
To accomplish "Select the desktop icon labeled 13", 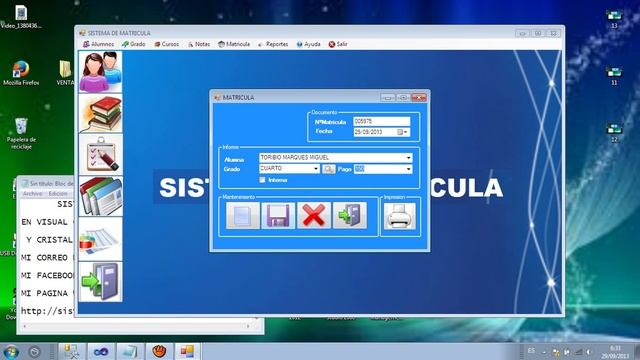I will pyautogui.click(x=614, y=19).
